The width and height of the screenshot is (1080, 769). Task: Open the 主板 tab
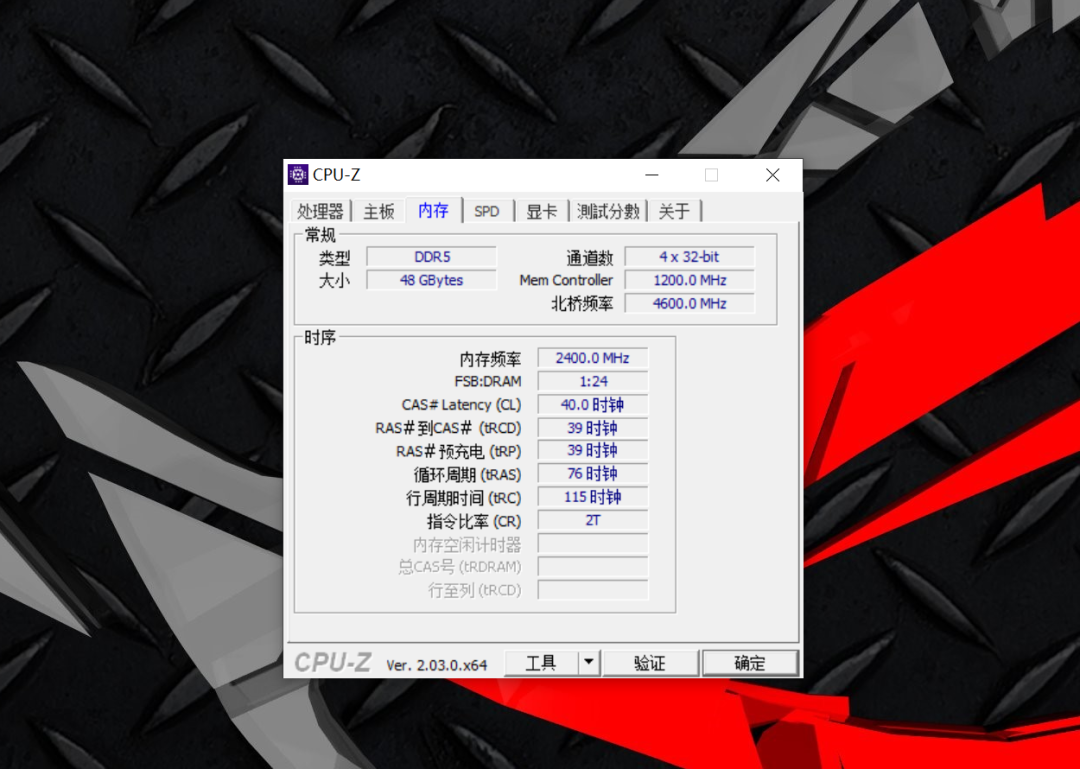pos(379,211)
